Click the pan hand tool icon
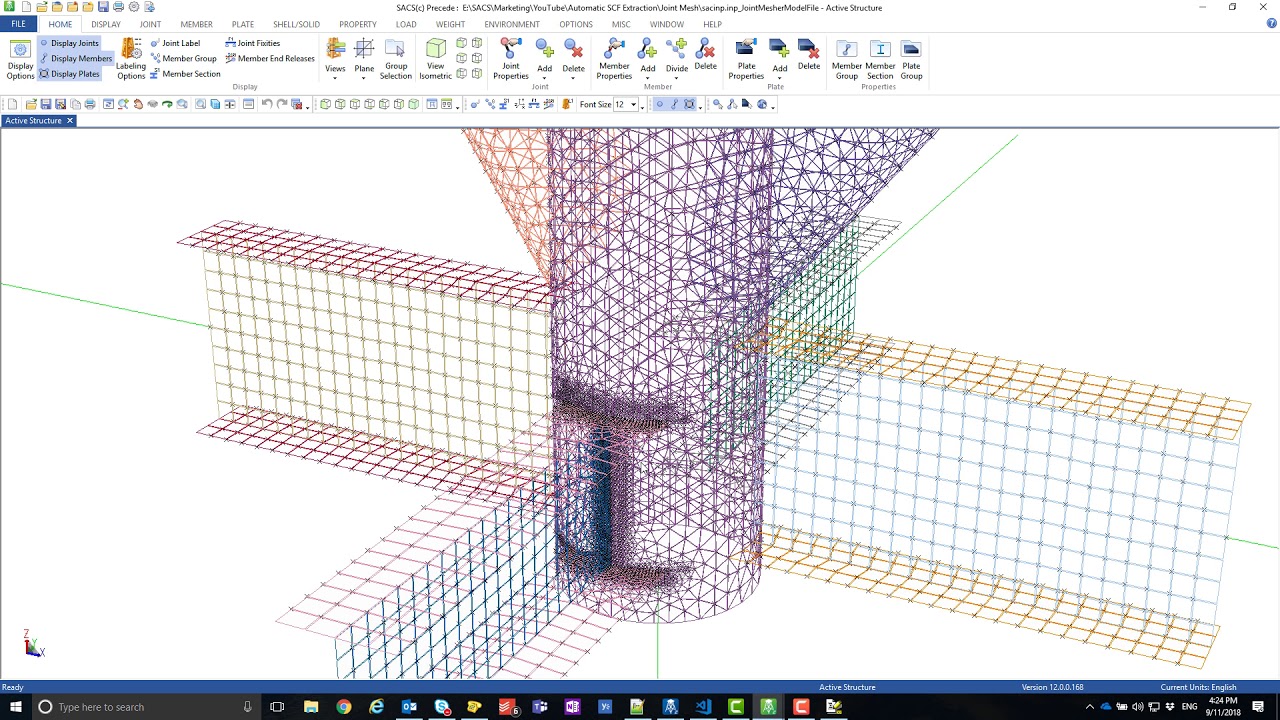 tap(138, 104)
